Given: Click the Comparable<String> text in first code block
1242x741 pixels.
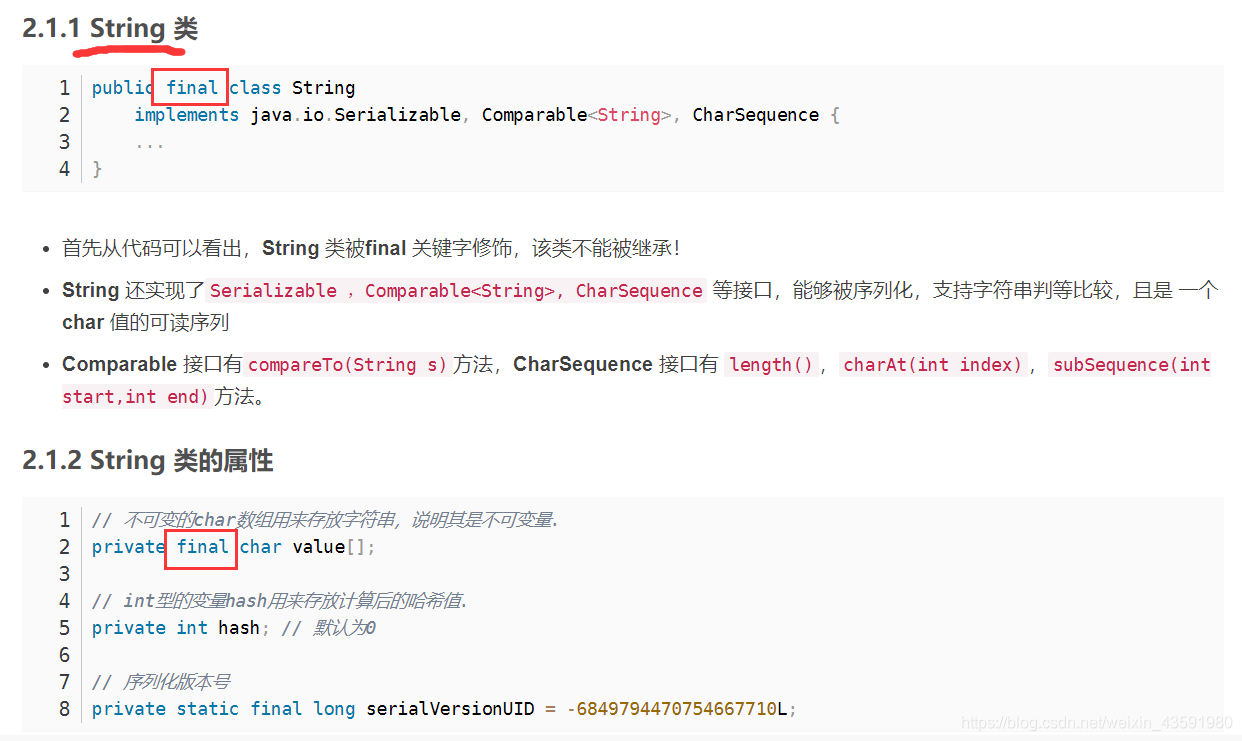Looking at the screenshot, I should tap(576, 115).
